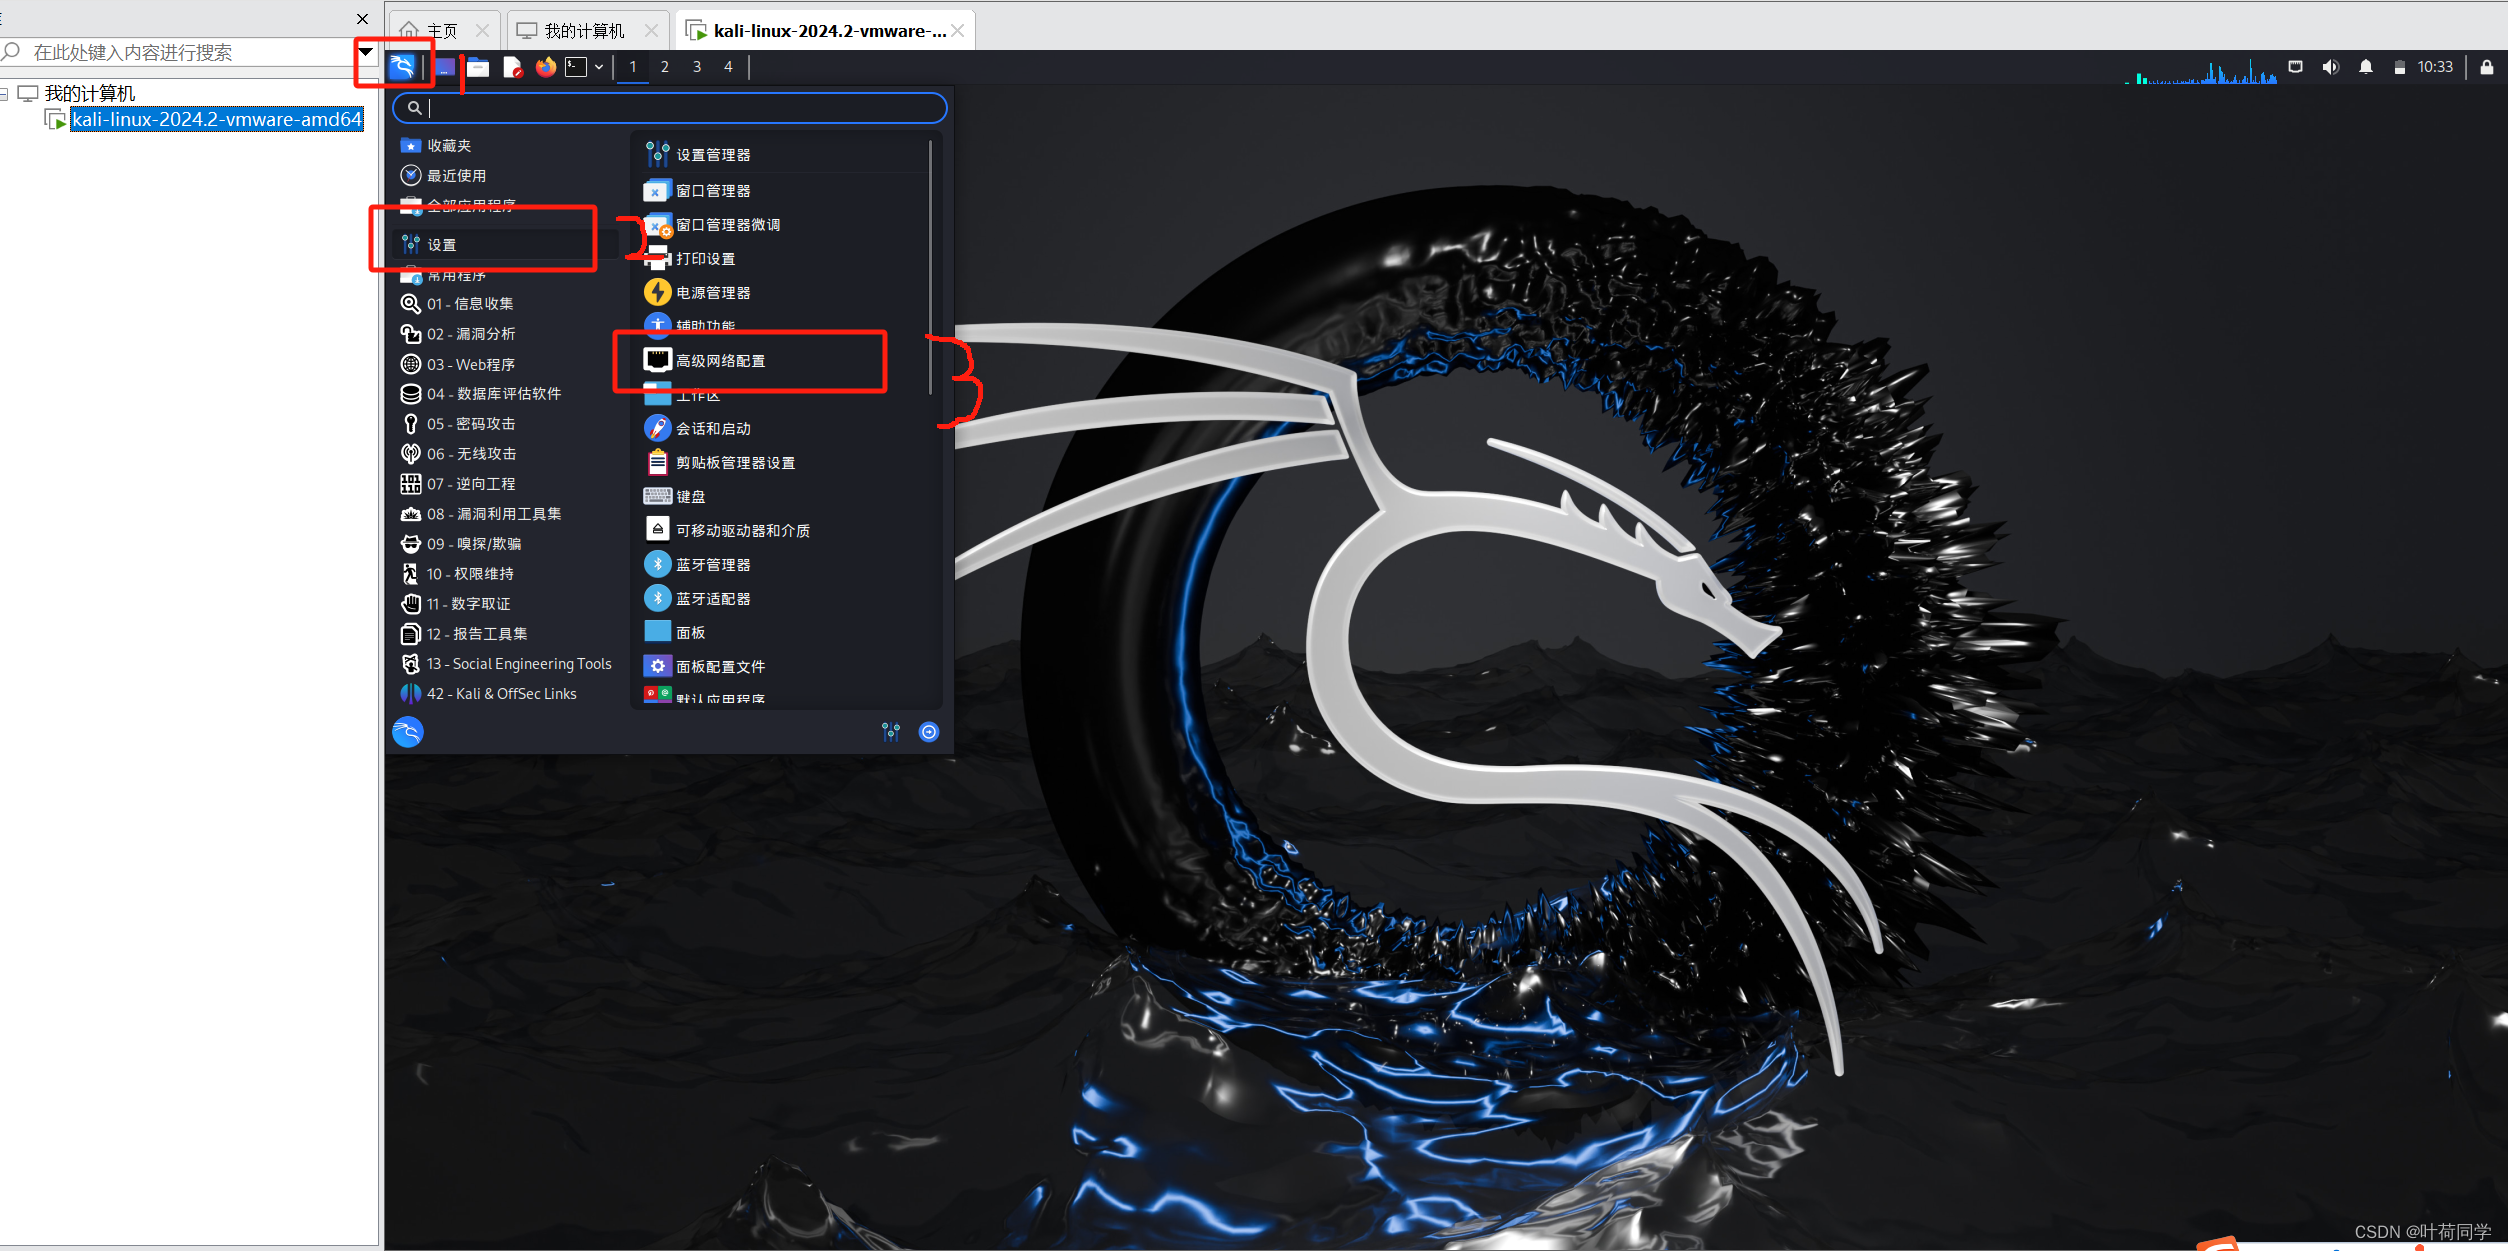Select kali-linux-2024.2-vmware-amd64 in library tree
The width and height of the screenshot is (2508, 1251).
pos(217,120)
